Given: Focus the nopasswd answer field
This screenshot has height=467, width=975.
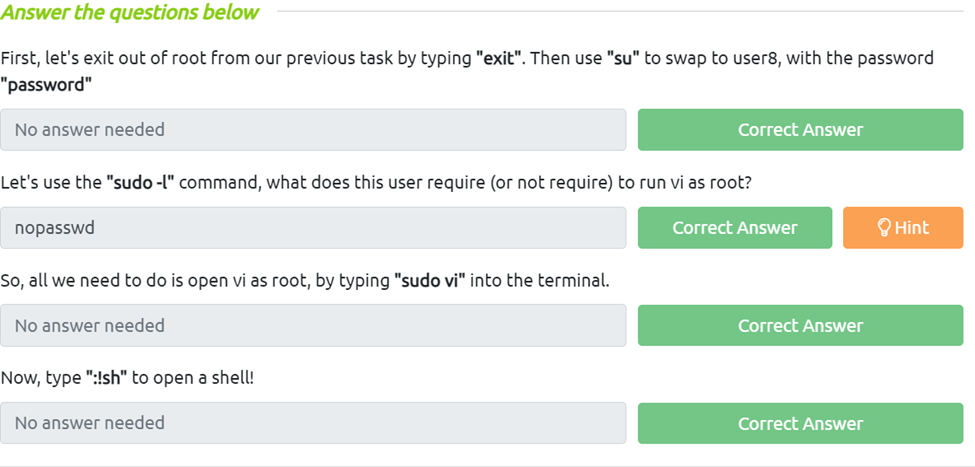Looking at the screenshot, I should pos(313,228).
